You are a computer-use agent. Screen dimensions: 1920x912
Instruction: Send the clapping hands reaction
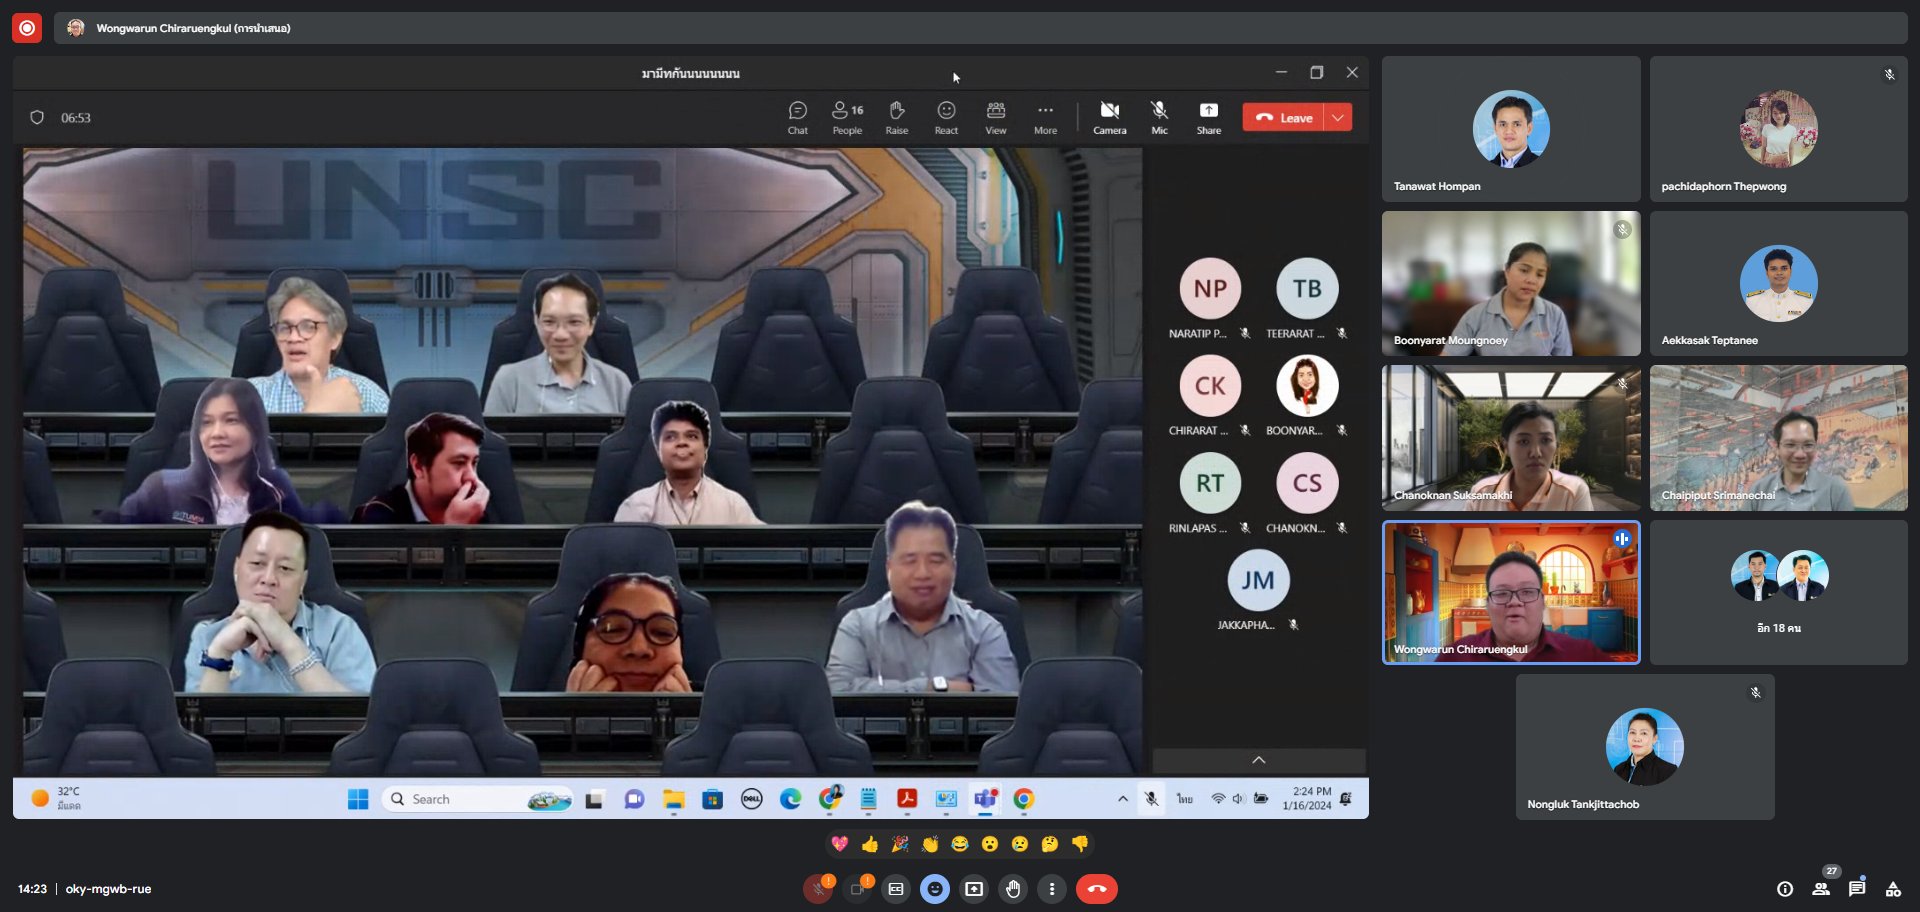[x=930, y=844]
